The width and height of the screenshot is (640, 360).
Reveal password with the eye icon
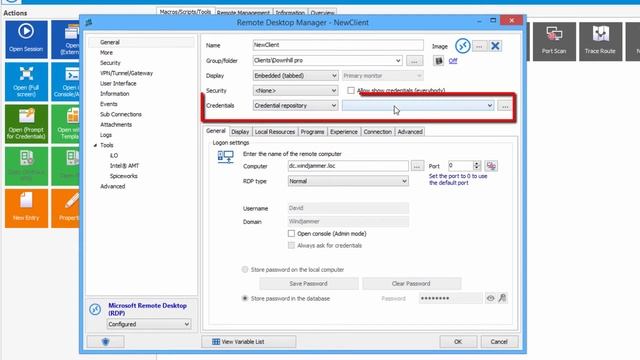pos(490,298)
